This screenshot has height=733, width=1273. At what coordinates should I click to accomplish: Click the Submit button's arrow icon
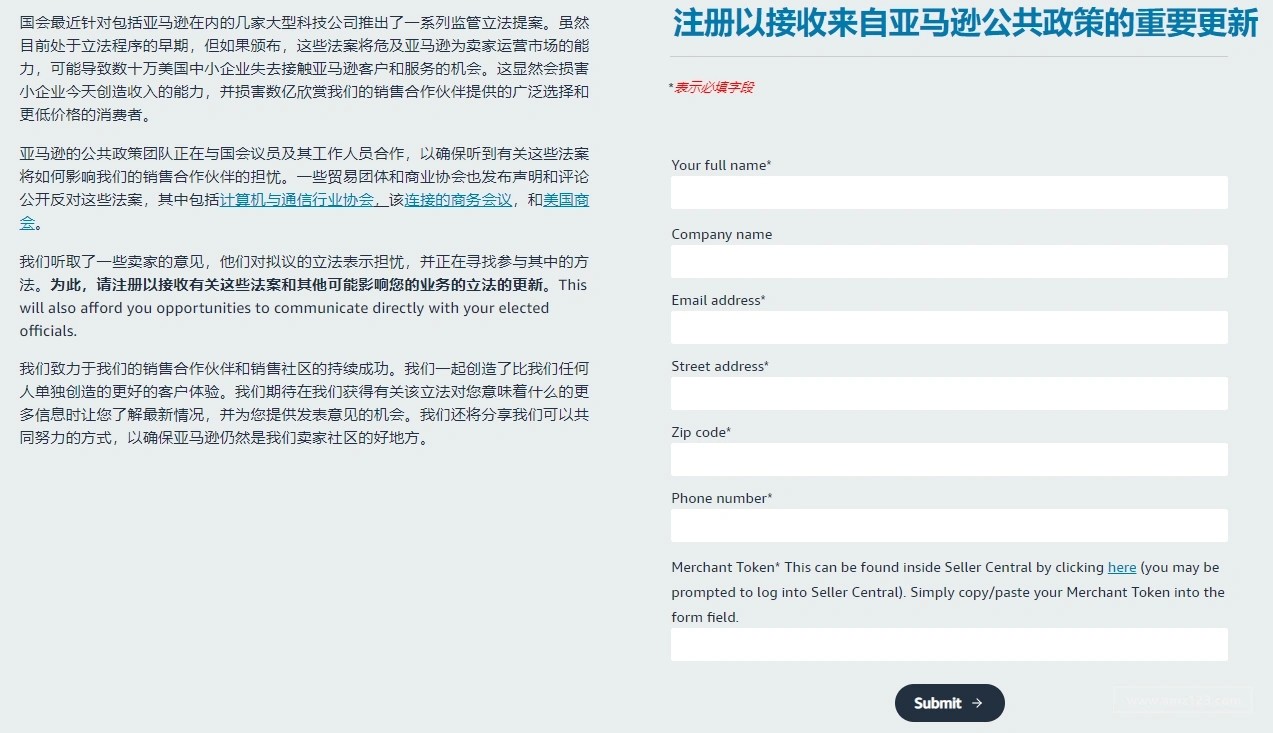pos(976,703)
